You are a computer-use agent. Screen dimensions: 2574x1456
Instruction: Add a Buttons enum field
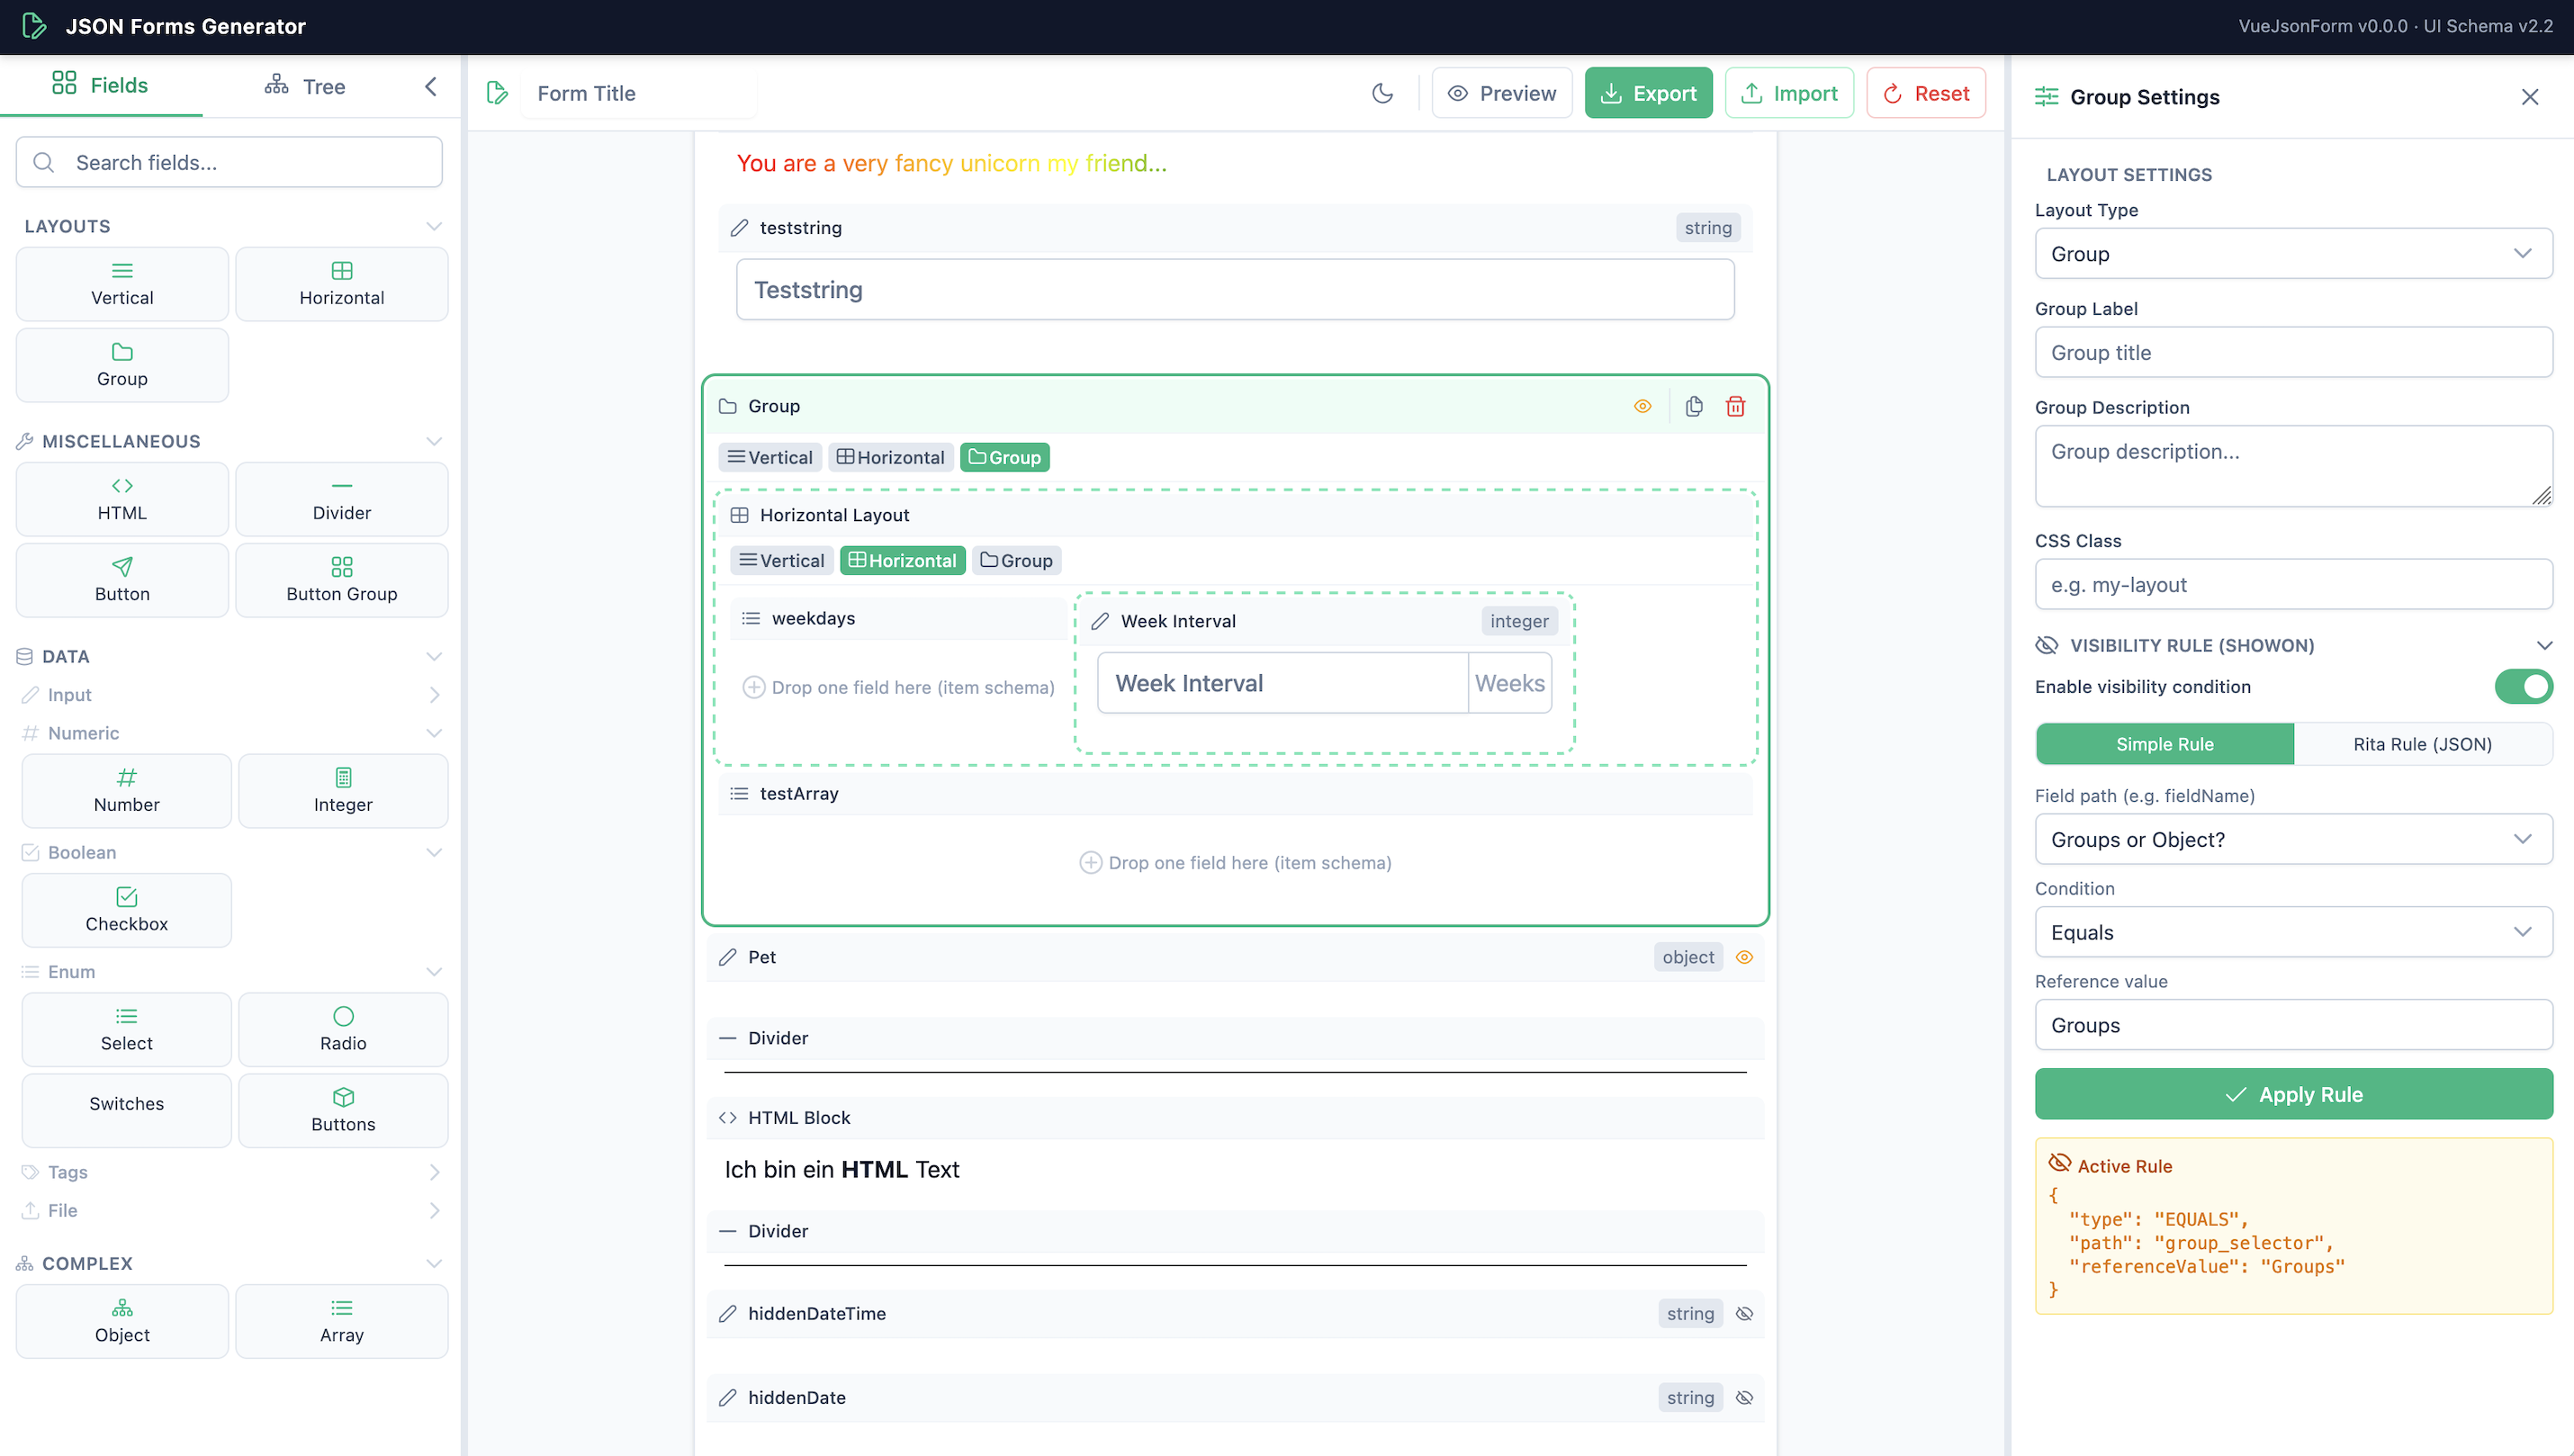(343, 1110)
